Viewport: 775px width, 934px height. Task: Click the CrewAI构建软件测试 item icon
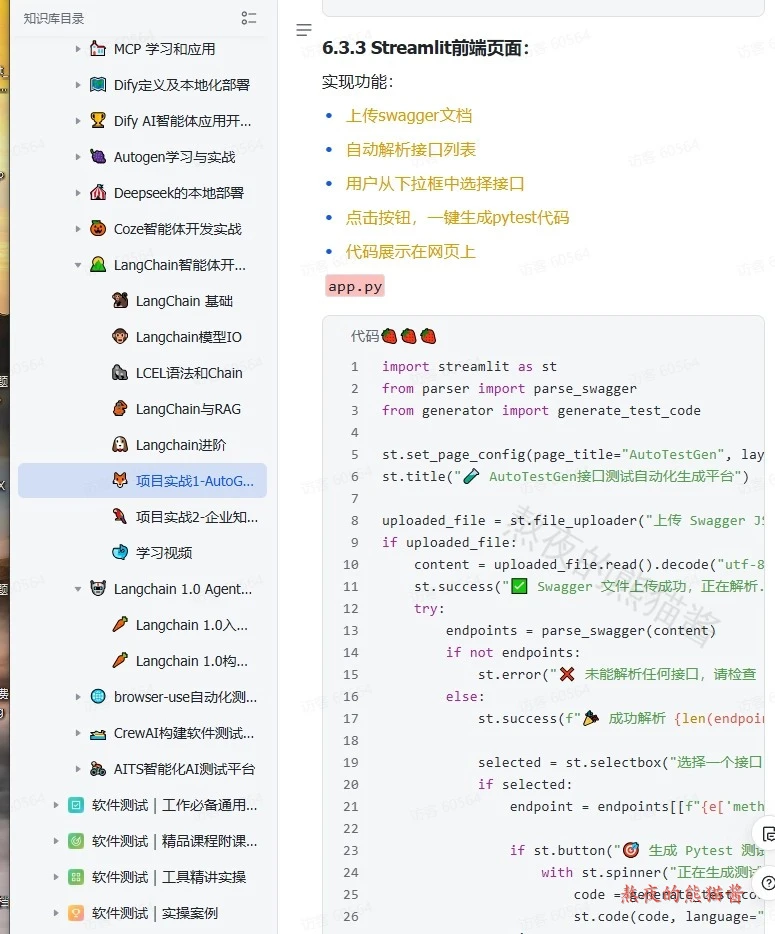pyautogui.click(x=98, y=733)
